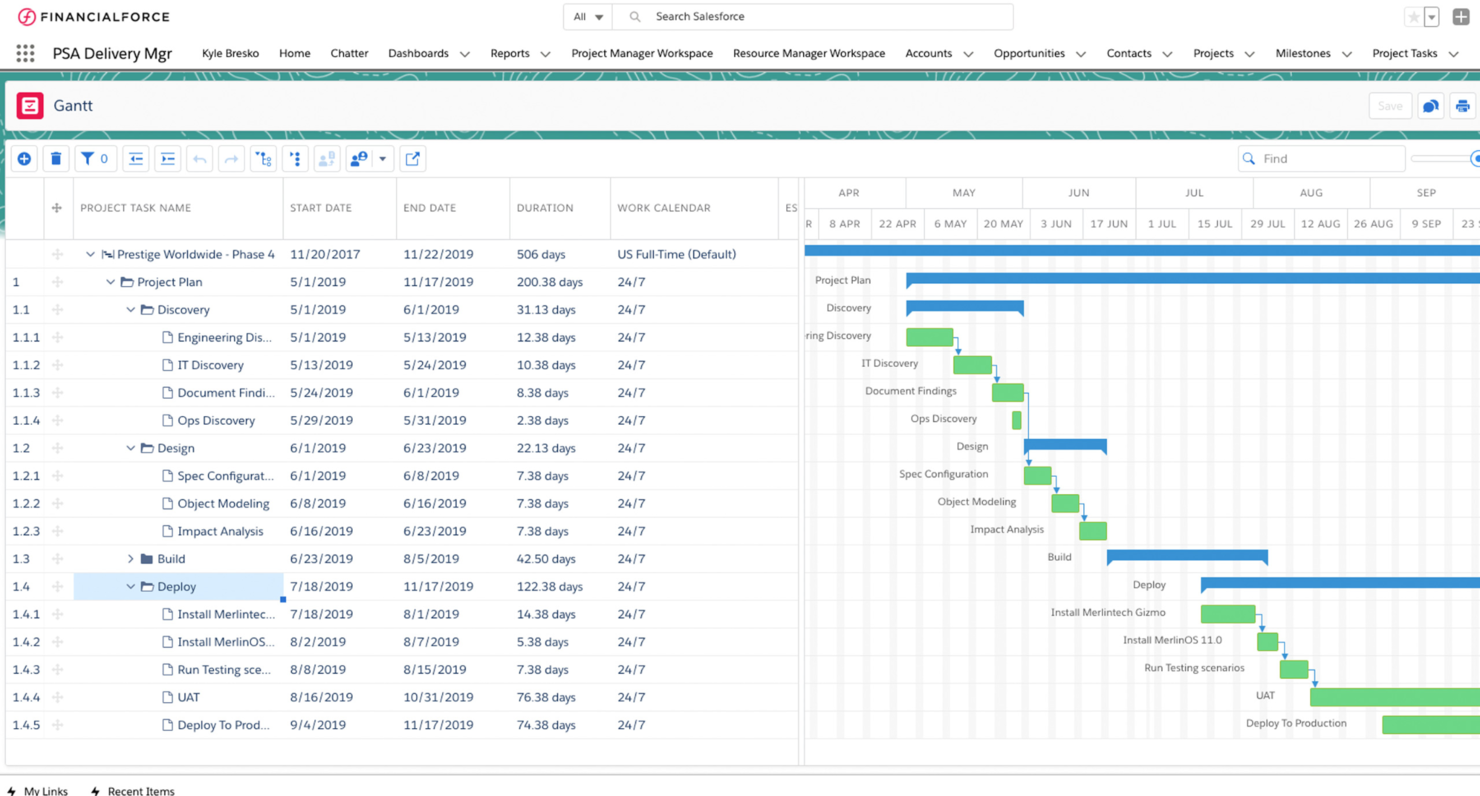Click the document icon beside Ops Discovery

[x=168, y=420]
